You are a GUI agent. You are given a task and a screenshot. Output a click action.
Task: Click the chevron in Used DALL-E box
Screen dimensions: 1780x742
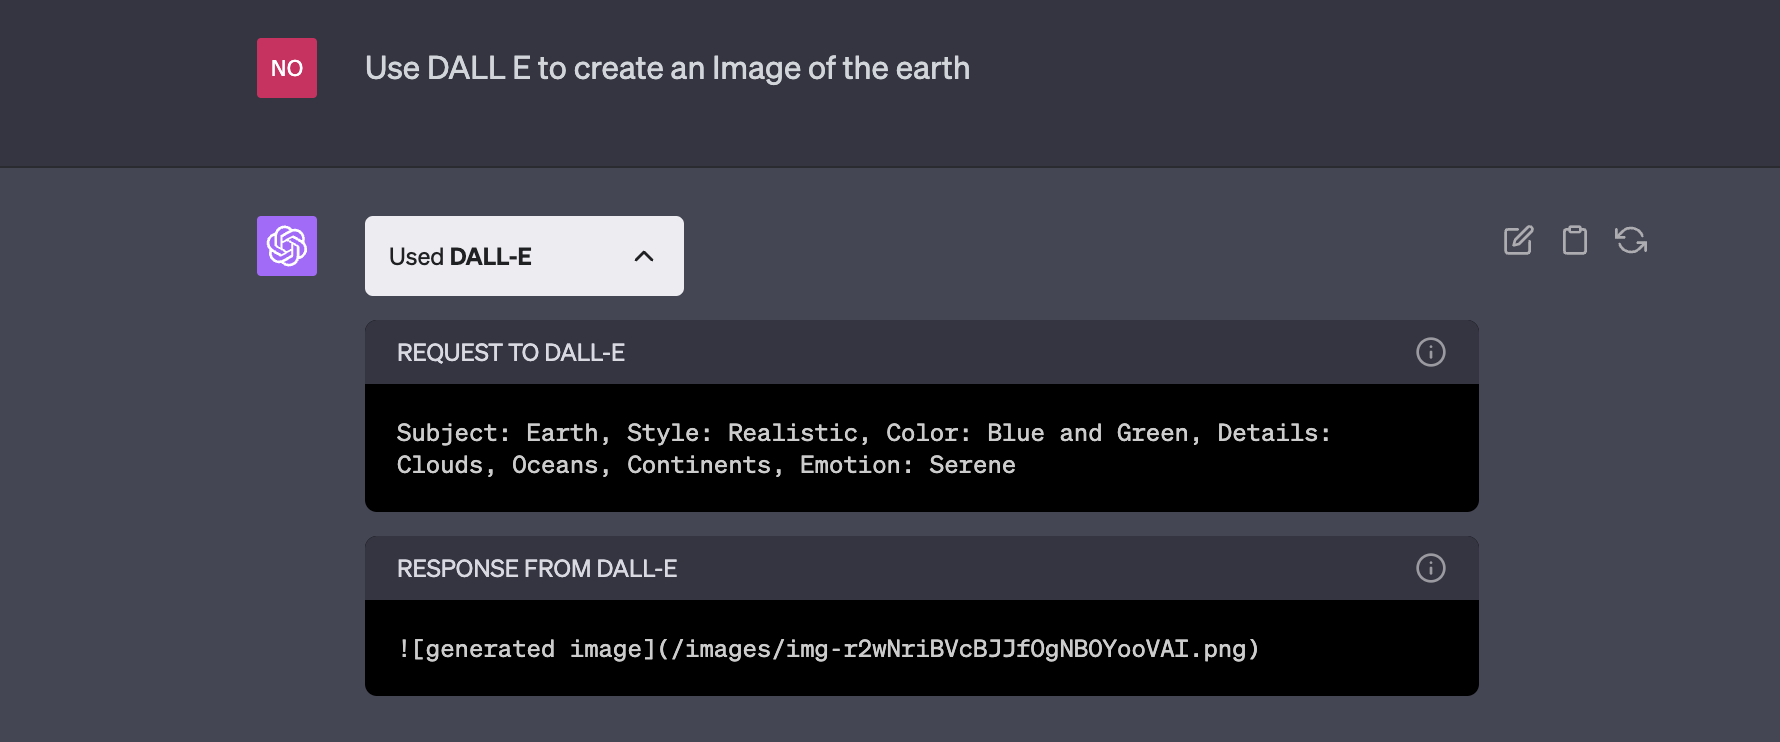click(x=643, y=256)
